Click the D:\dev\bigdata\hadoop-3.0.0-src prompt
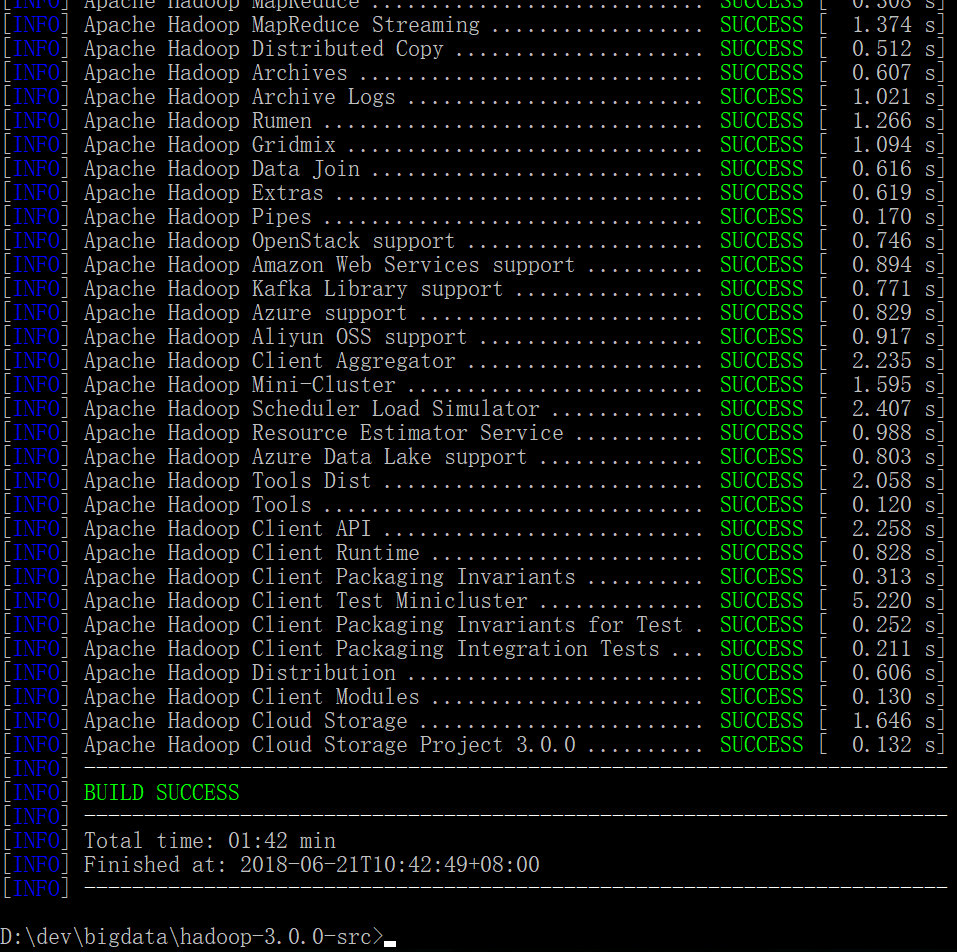Image resolution: width=957 pixels, height=952 pixels. 185,936
